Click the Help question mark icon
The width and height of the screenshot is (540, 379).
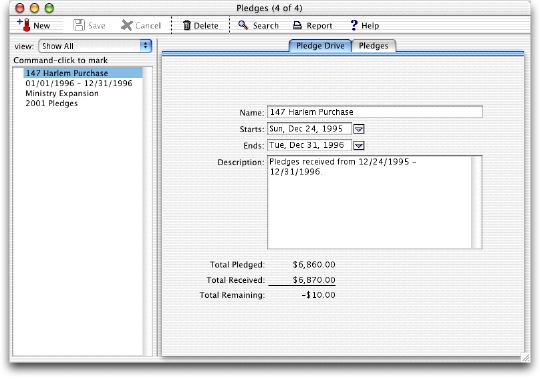(x=354, y=25)
